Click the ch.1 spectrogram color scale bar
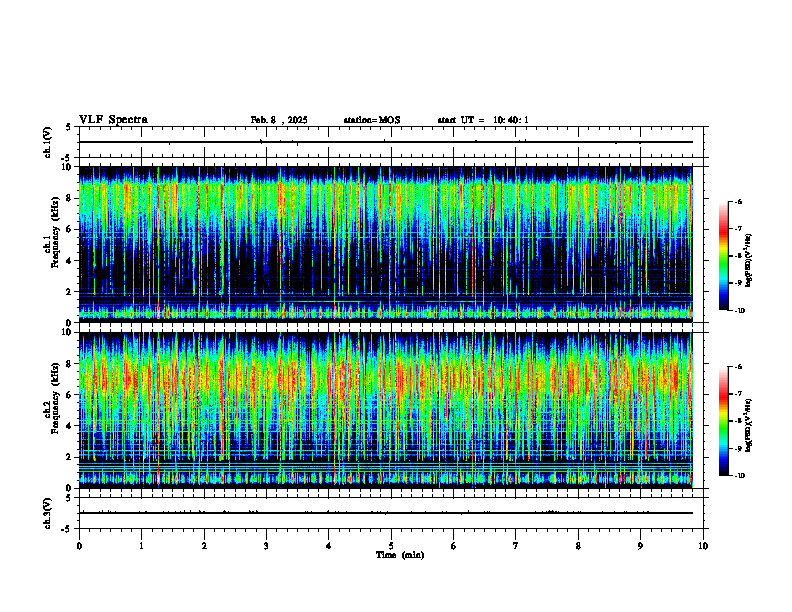 (723, 256)
